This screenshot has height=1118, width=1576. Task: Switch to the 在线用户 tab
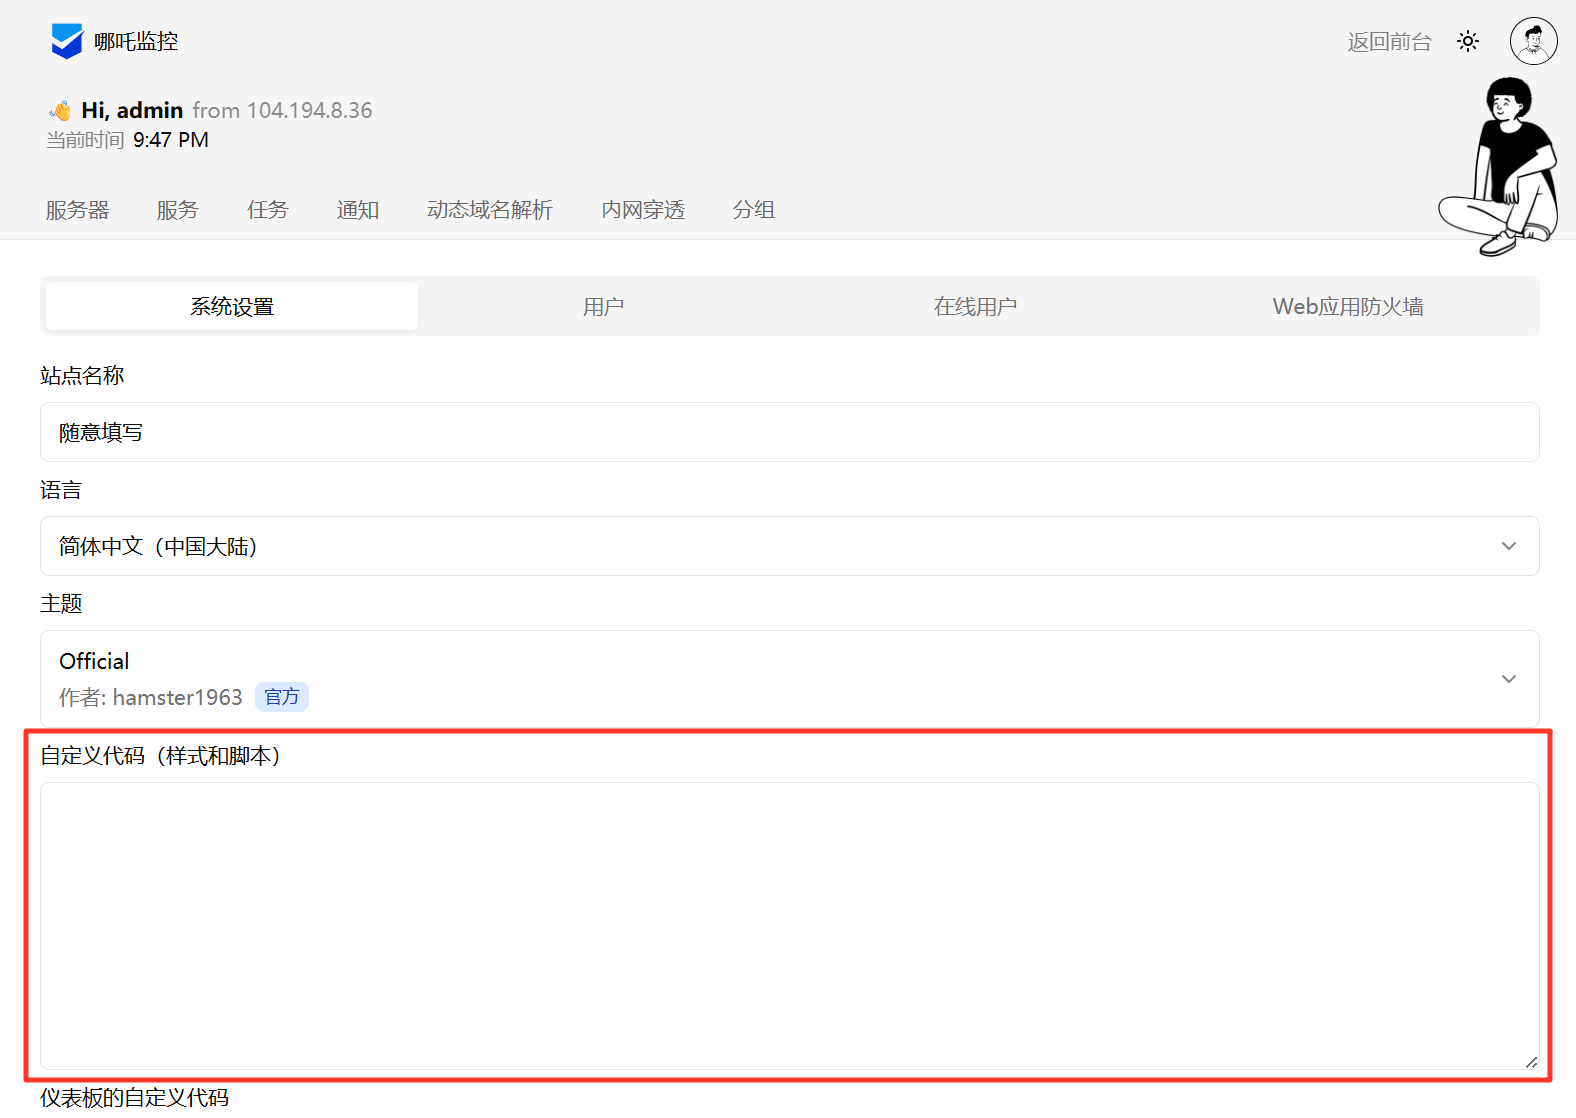976,306
